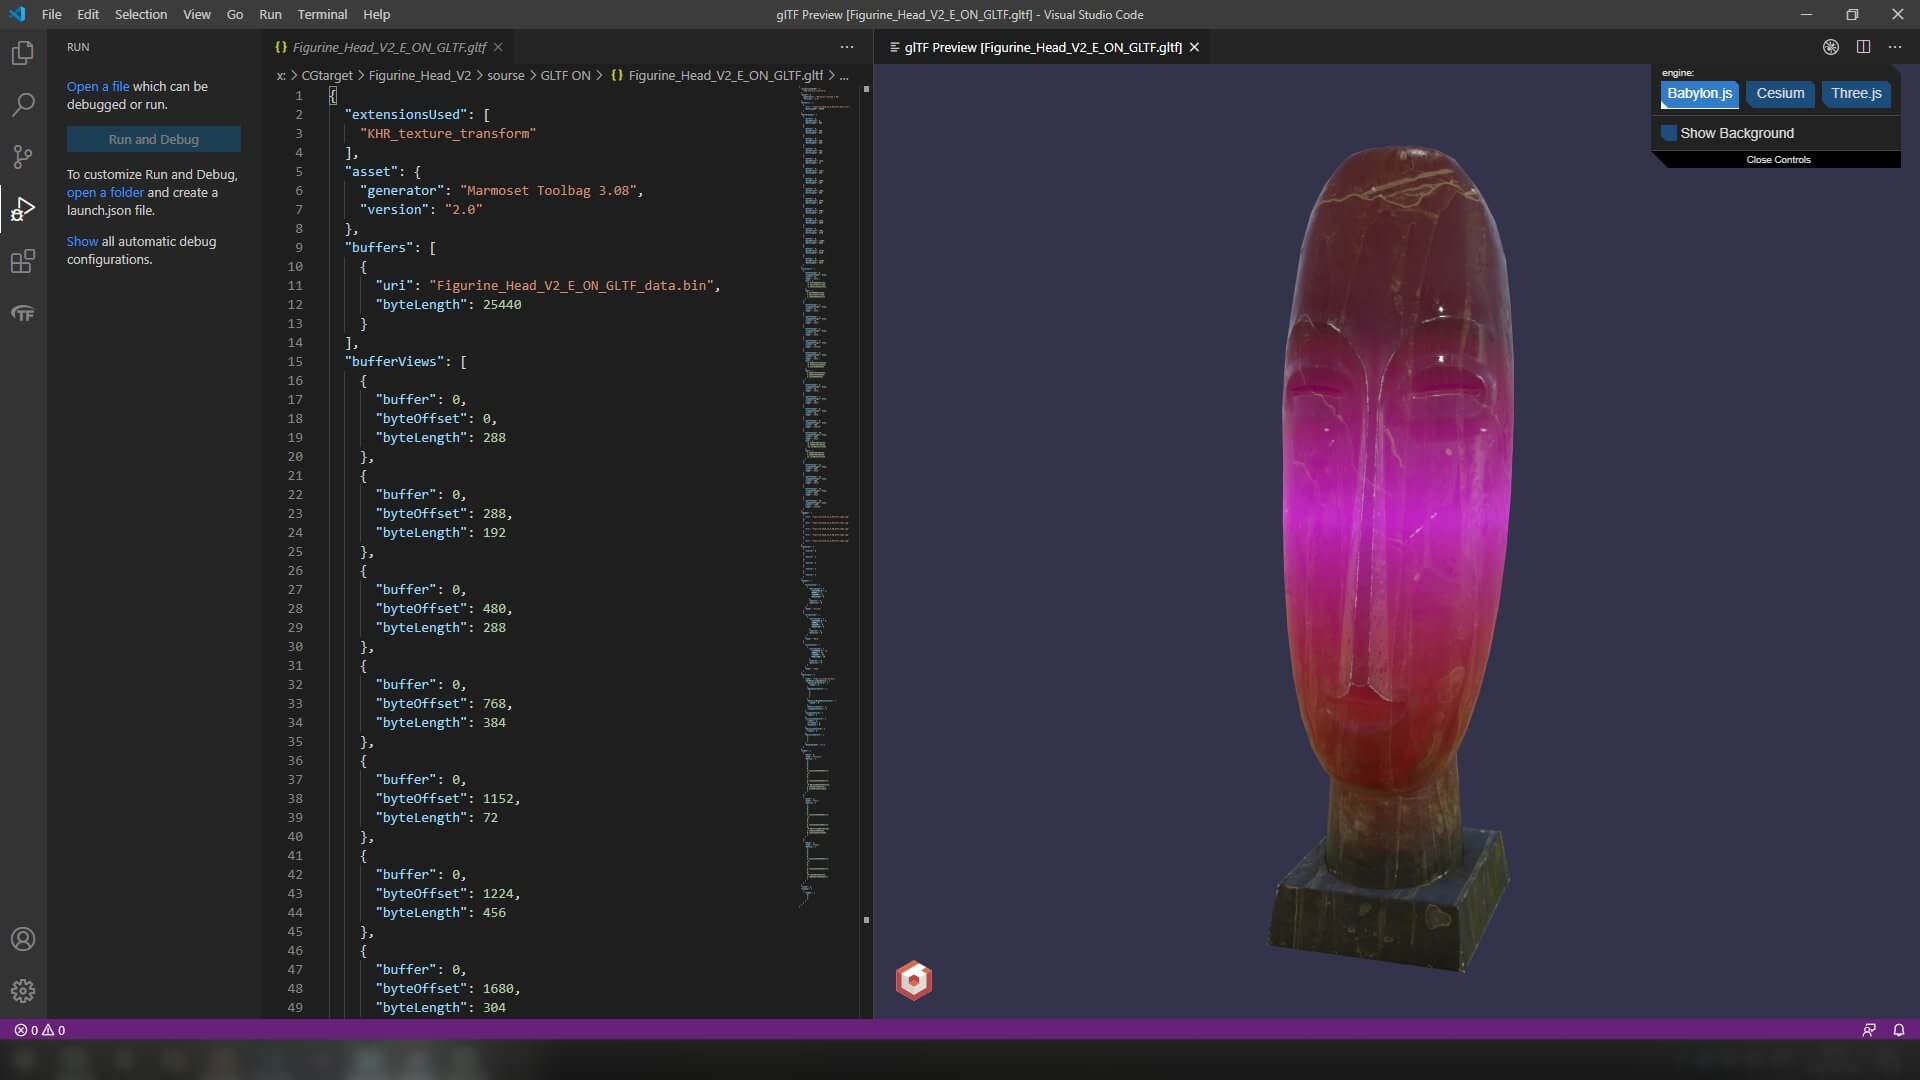This screenshot has height=1080, width=1920.
Task: Click the JSON file icon in breadcrumb
Action: click(617, 75)
